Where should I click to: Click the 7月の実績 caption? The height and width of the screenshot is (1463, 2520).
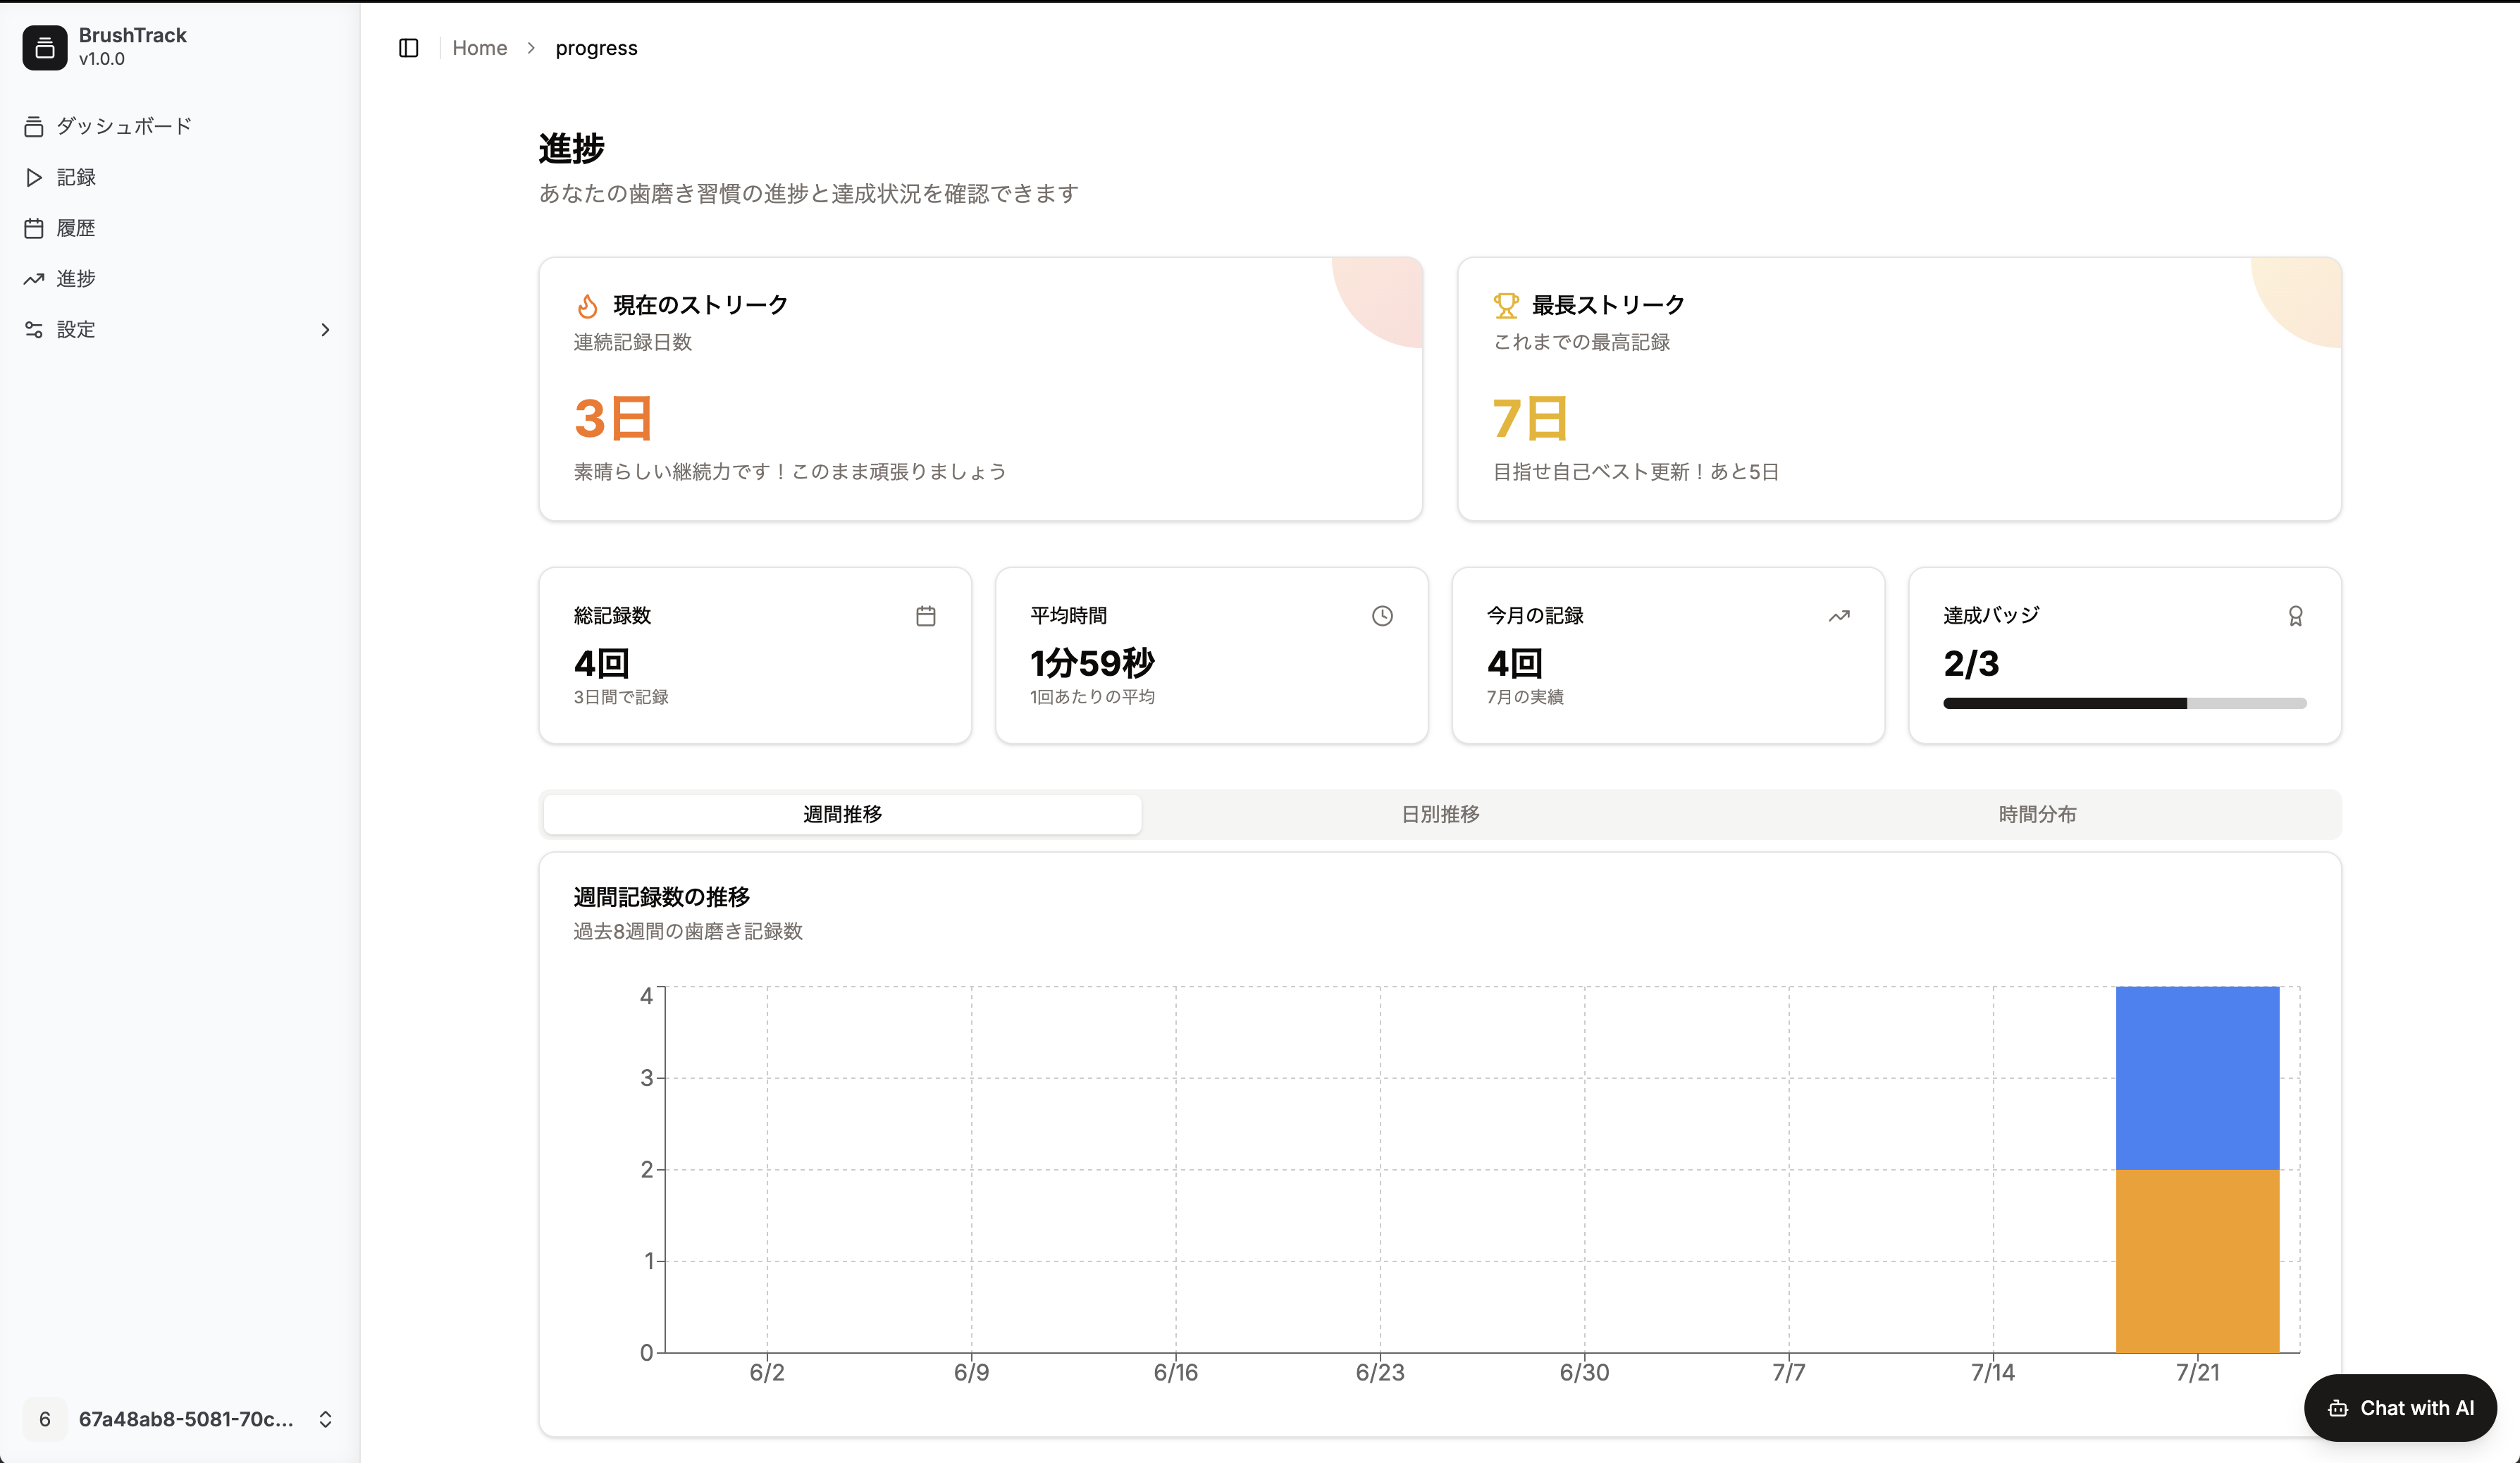pyautogui.click(x=1525, y=697)
